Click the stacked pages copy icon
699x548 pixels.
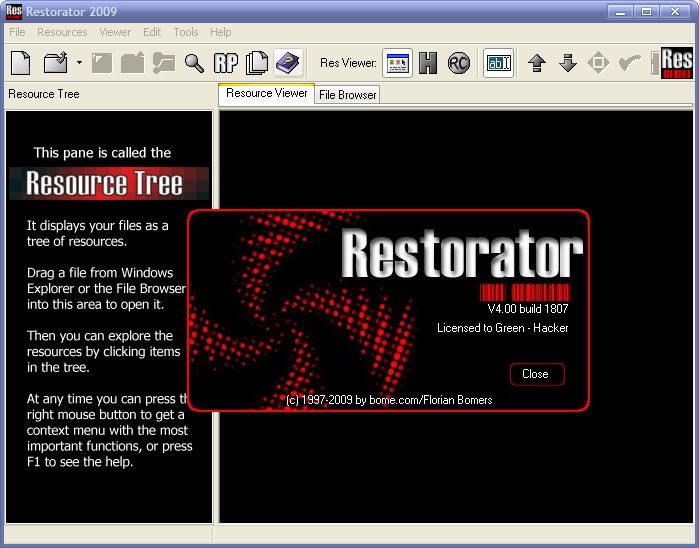(257, 63)
